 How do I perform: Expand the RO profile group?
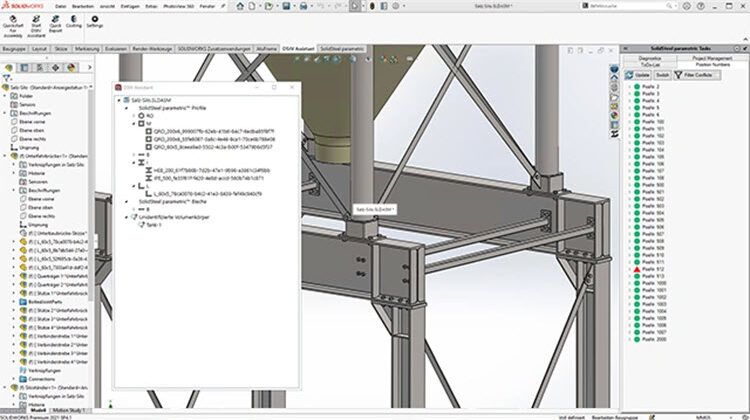pyautogui.click(x=136, y=115)
